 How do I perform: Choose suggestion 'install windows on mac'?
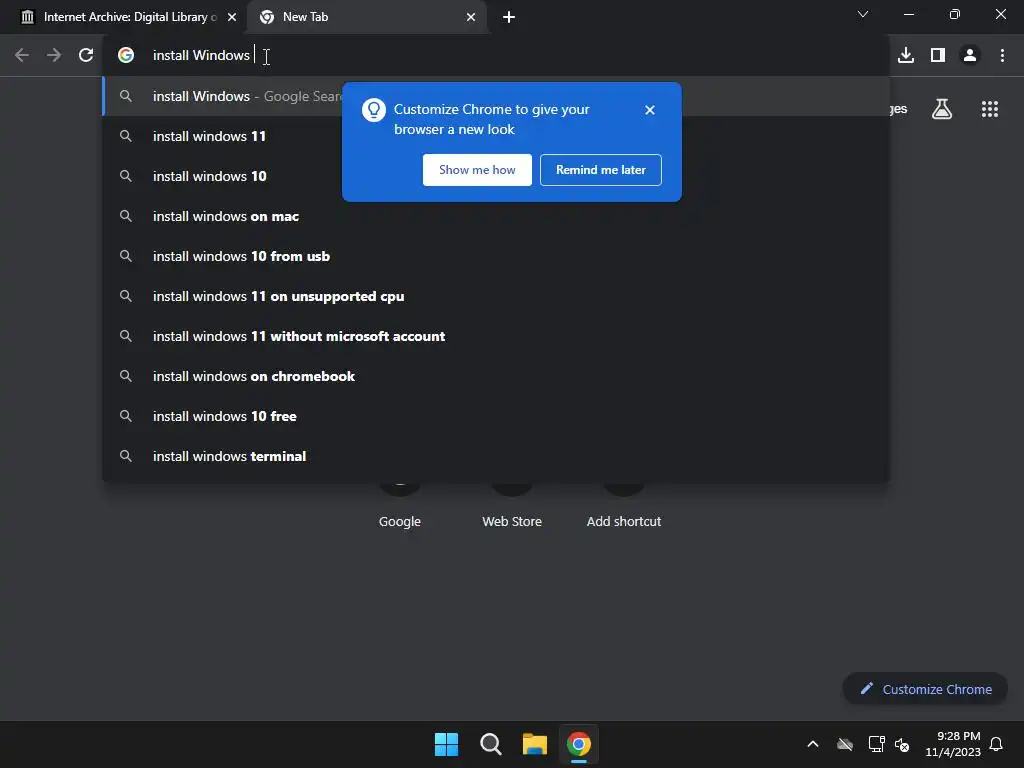tap(496, 216)
